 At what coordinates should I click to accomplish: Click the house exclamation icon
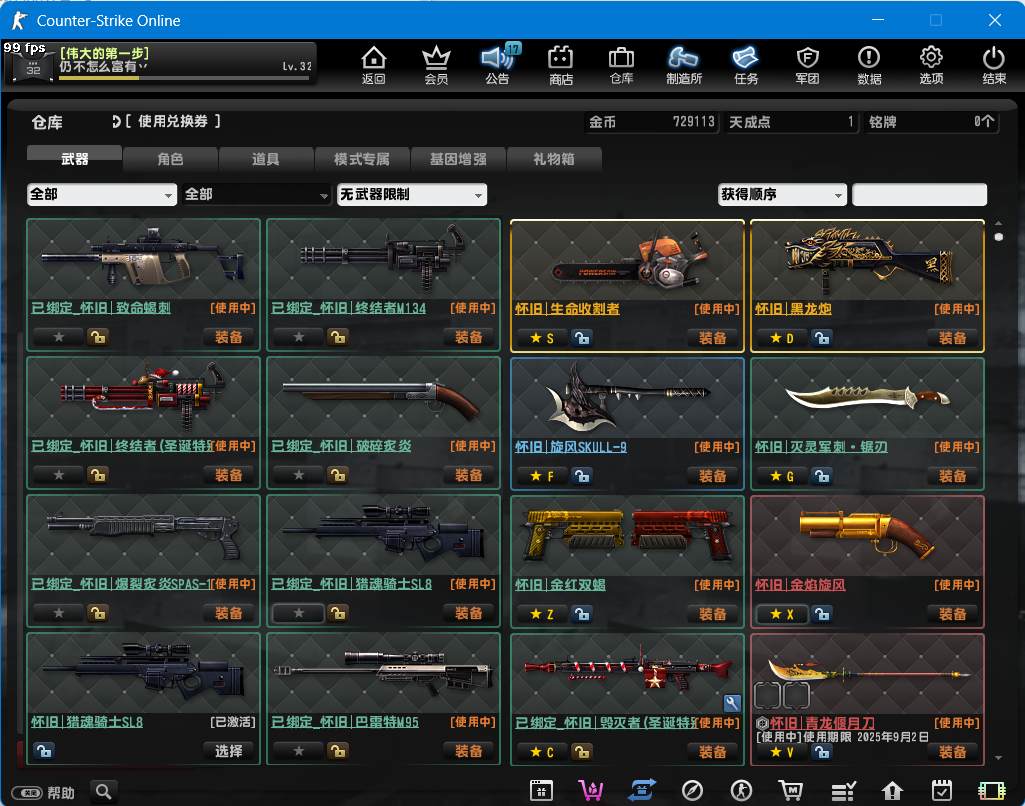tap(892, 791)
